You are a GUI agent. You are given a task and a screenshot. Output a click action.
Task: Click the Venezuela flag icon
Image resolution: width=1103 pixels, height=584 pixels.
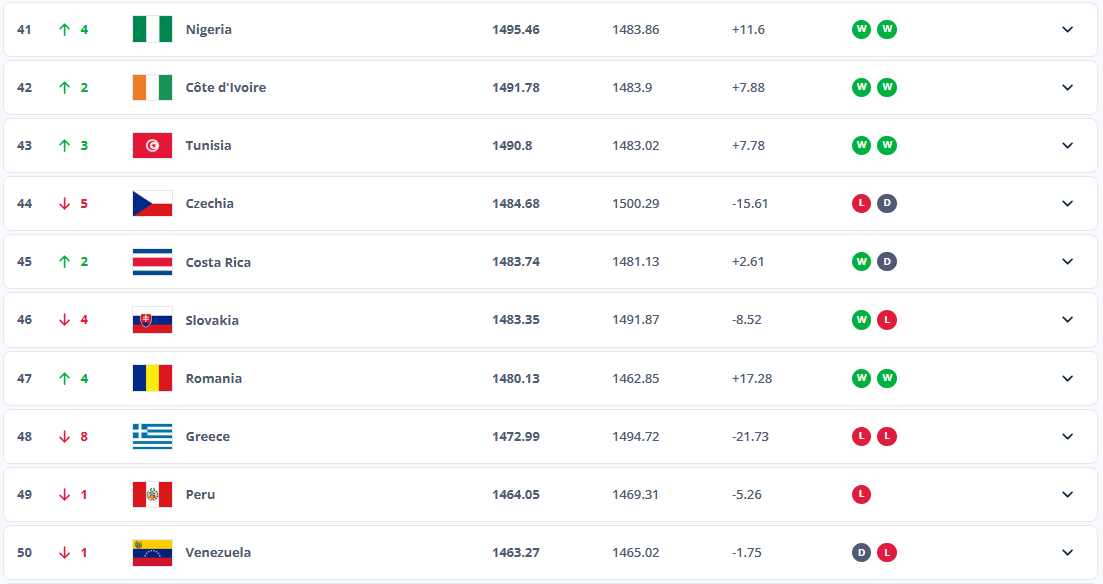click(x=152, y=552)
